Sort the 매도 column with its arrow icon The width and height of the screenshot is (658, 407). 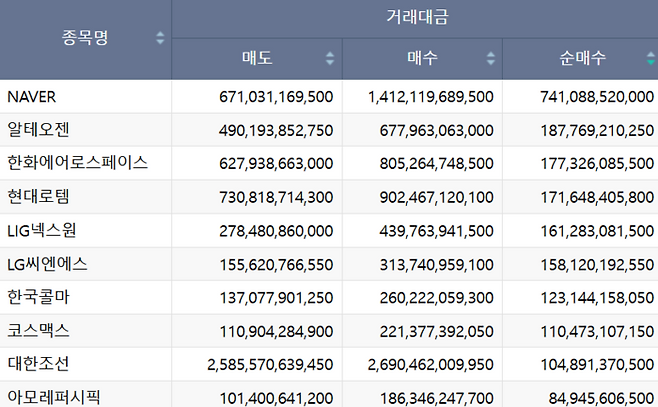(330, 58)
